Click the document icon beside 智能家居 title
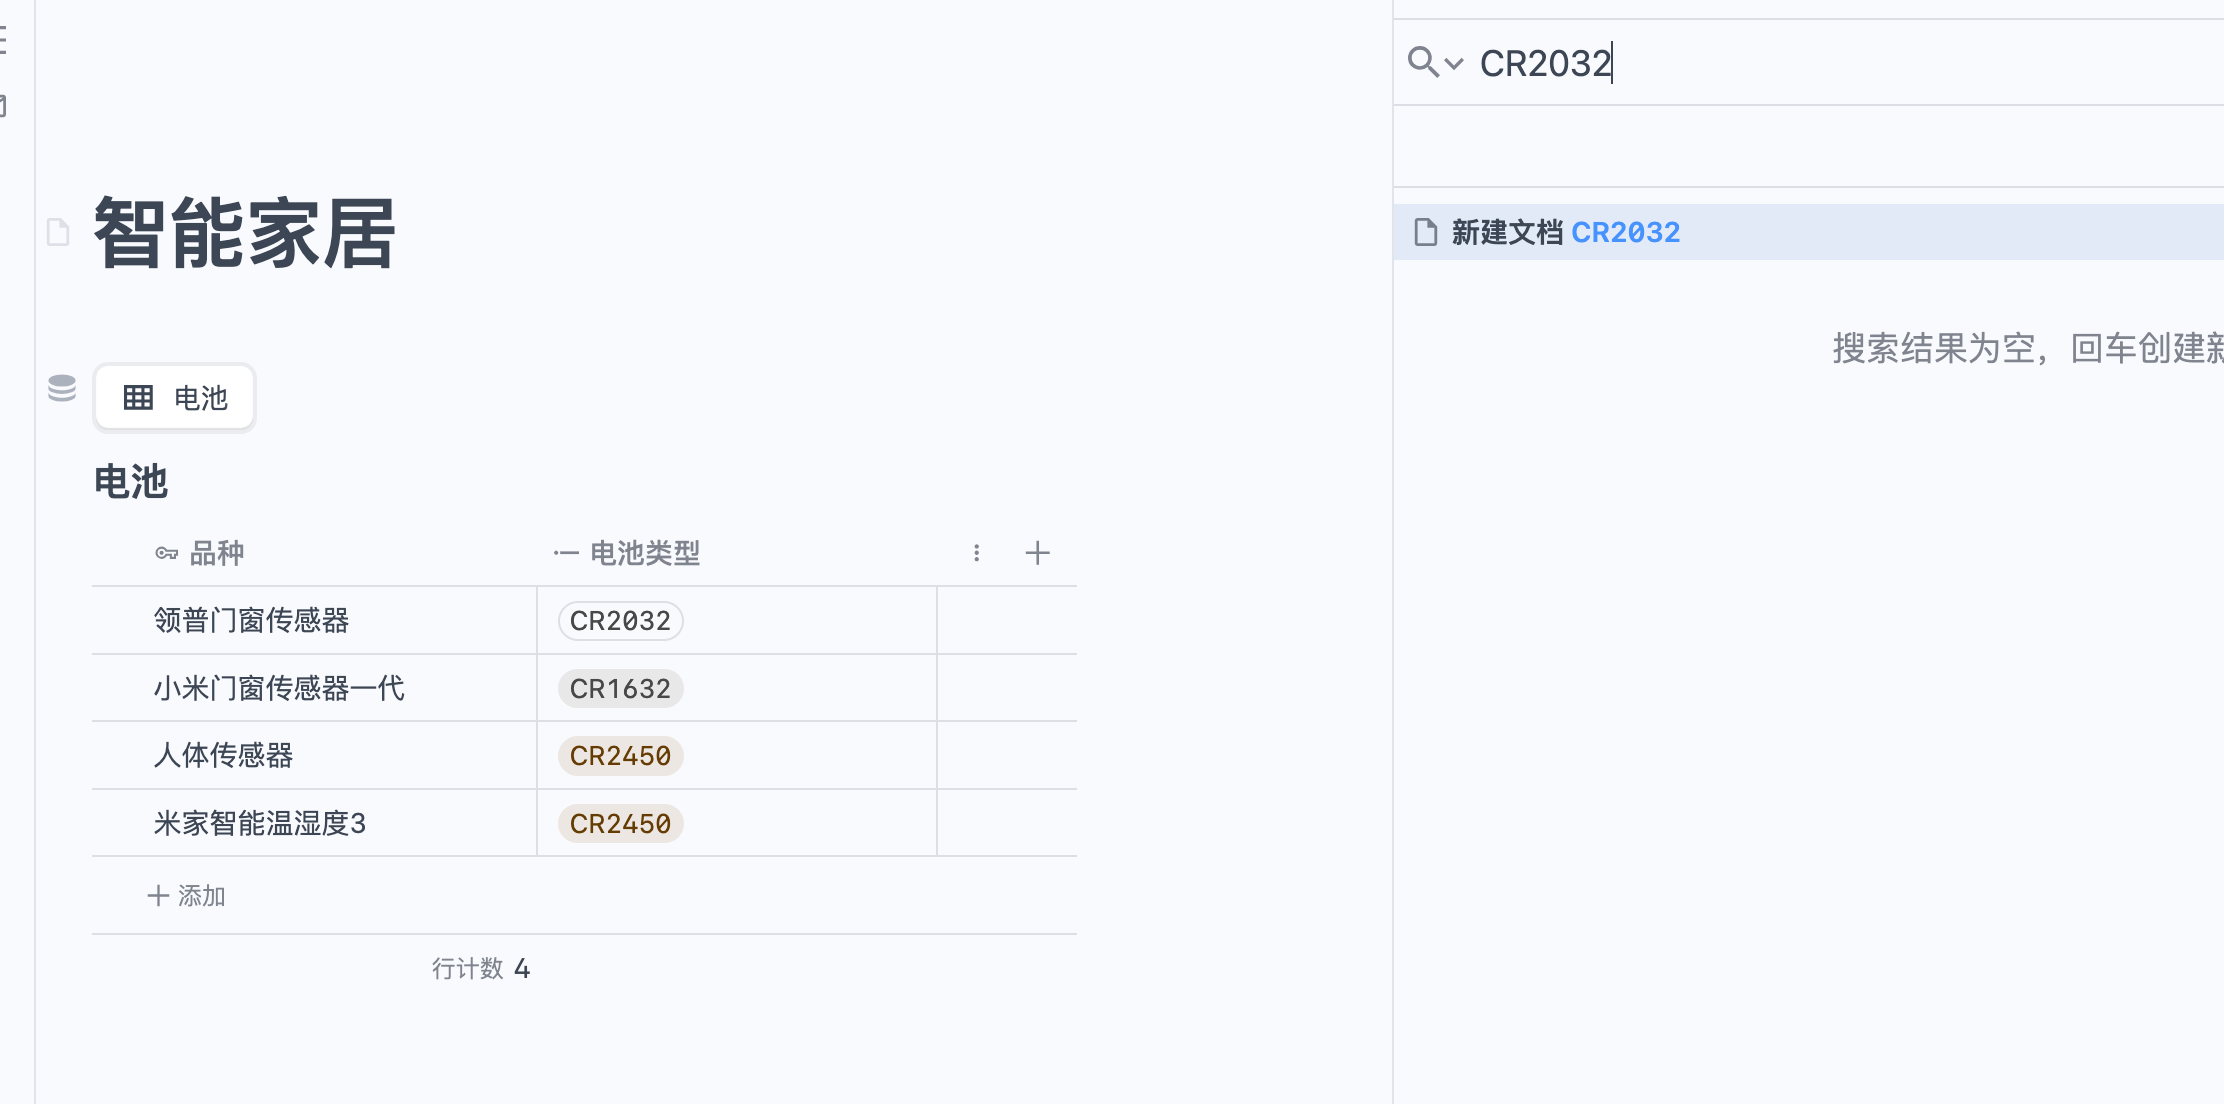This screenshot has width=2224, height=1104. pos(58,233)
